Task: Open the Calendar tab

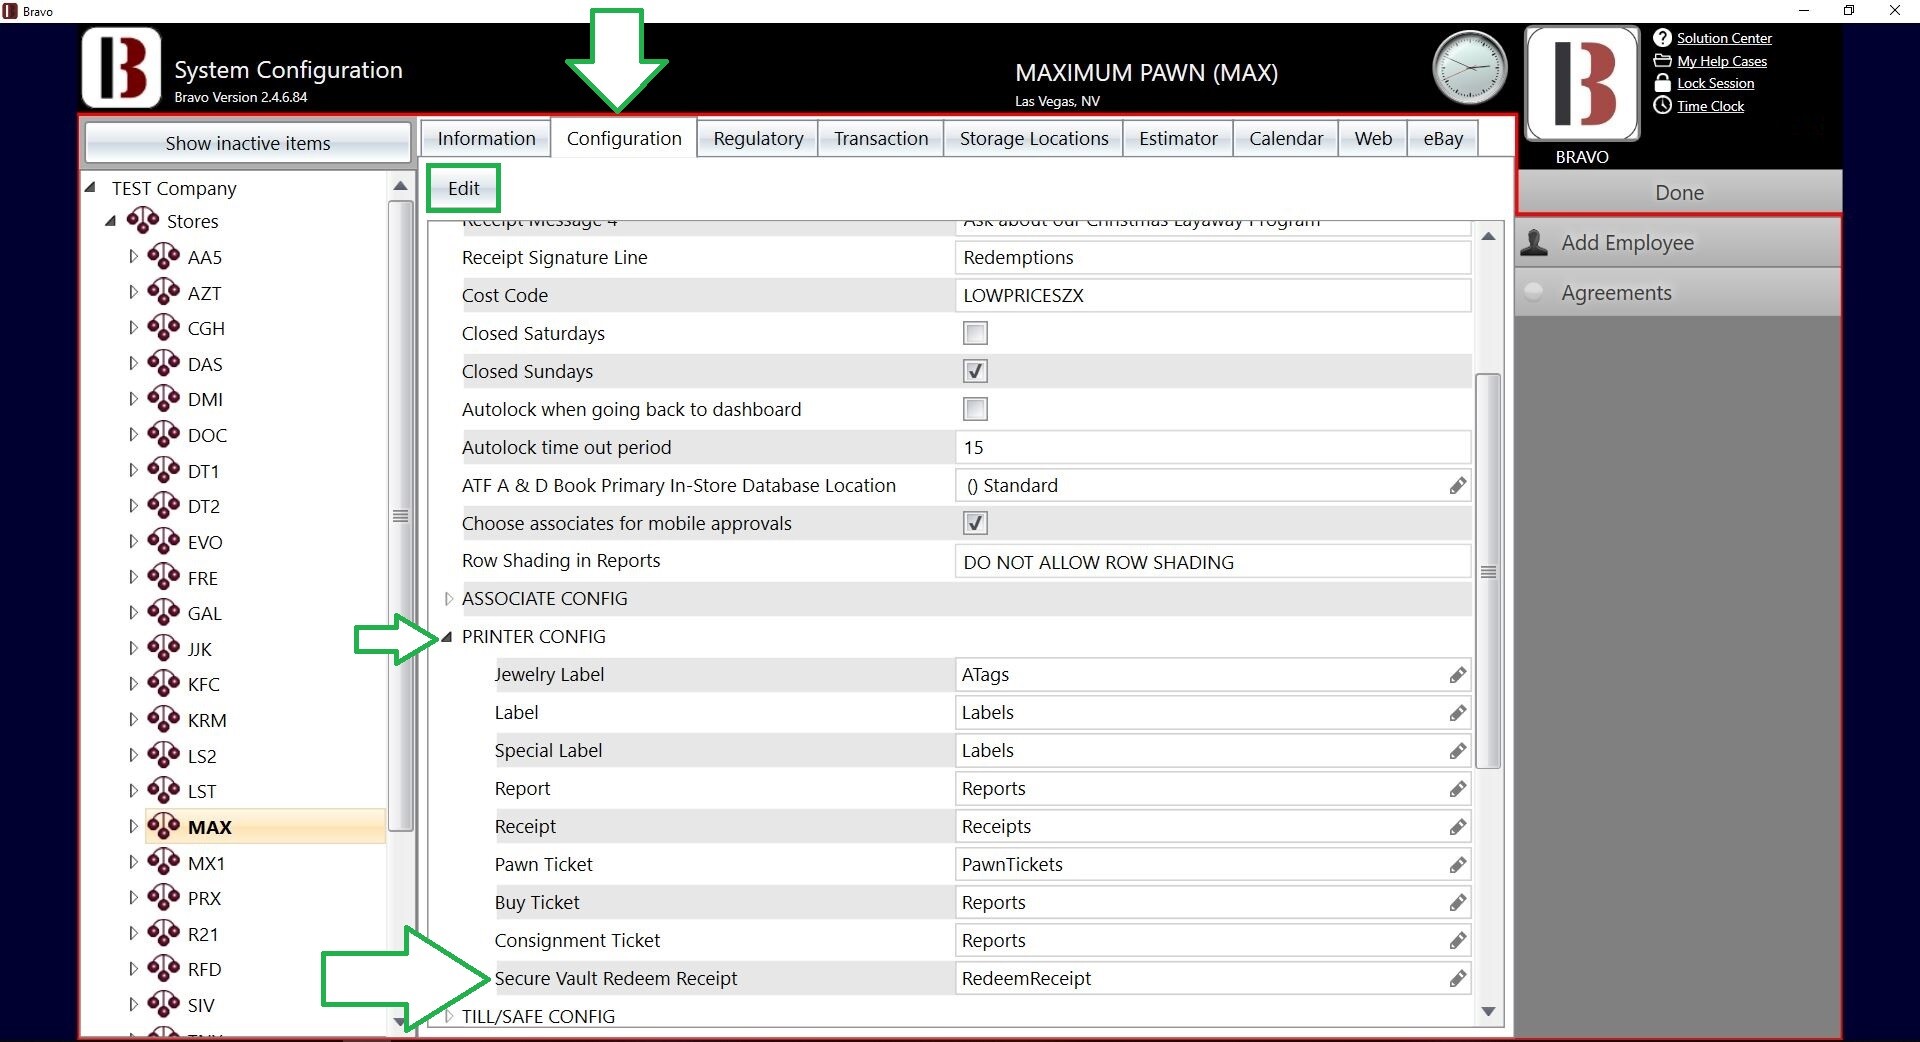Action: pos(1285,138)
